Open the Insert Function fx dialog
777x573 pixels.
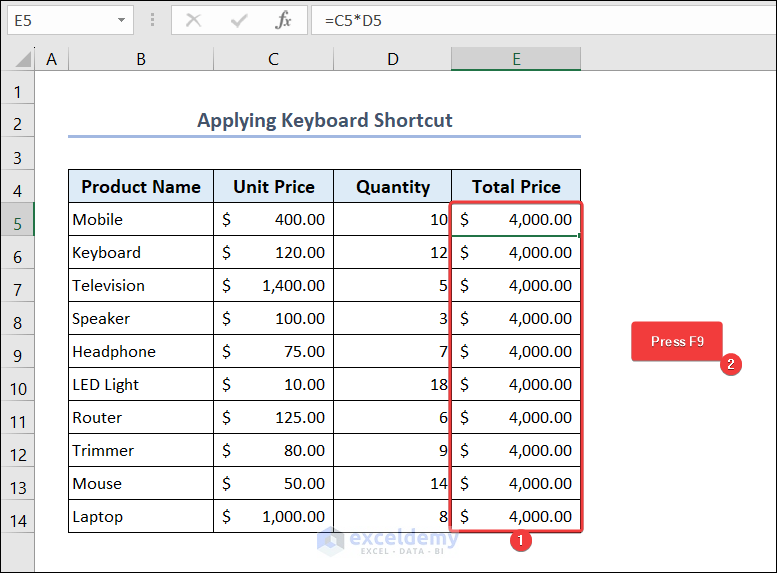(x=284, y=20)
